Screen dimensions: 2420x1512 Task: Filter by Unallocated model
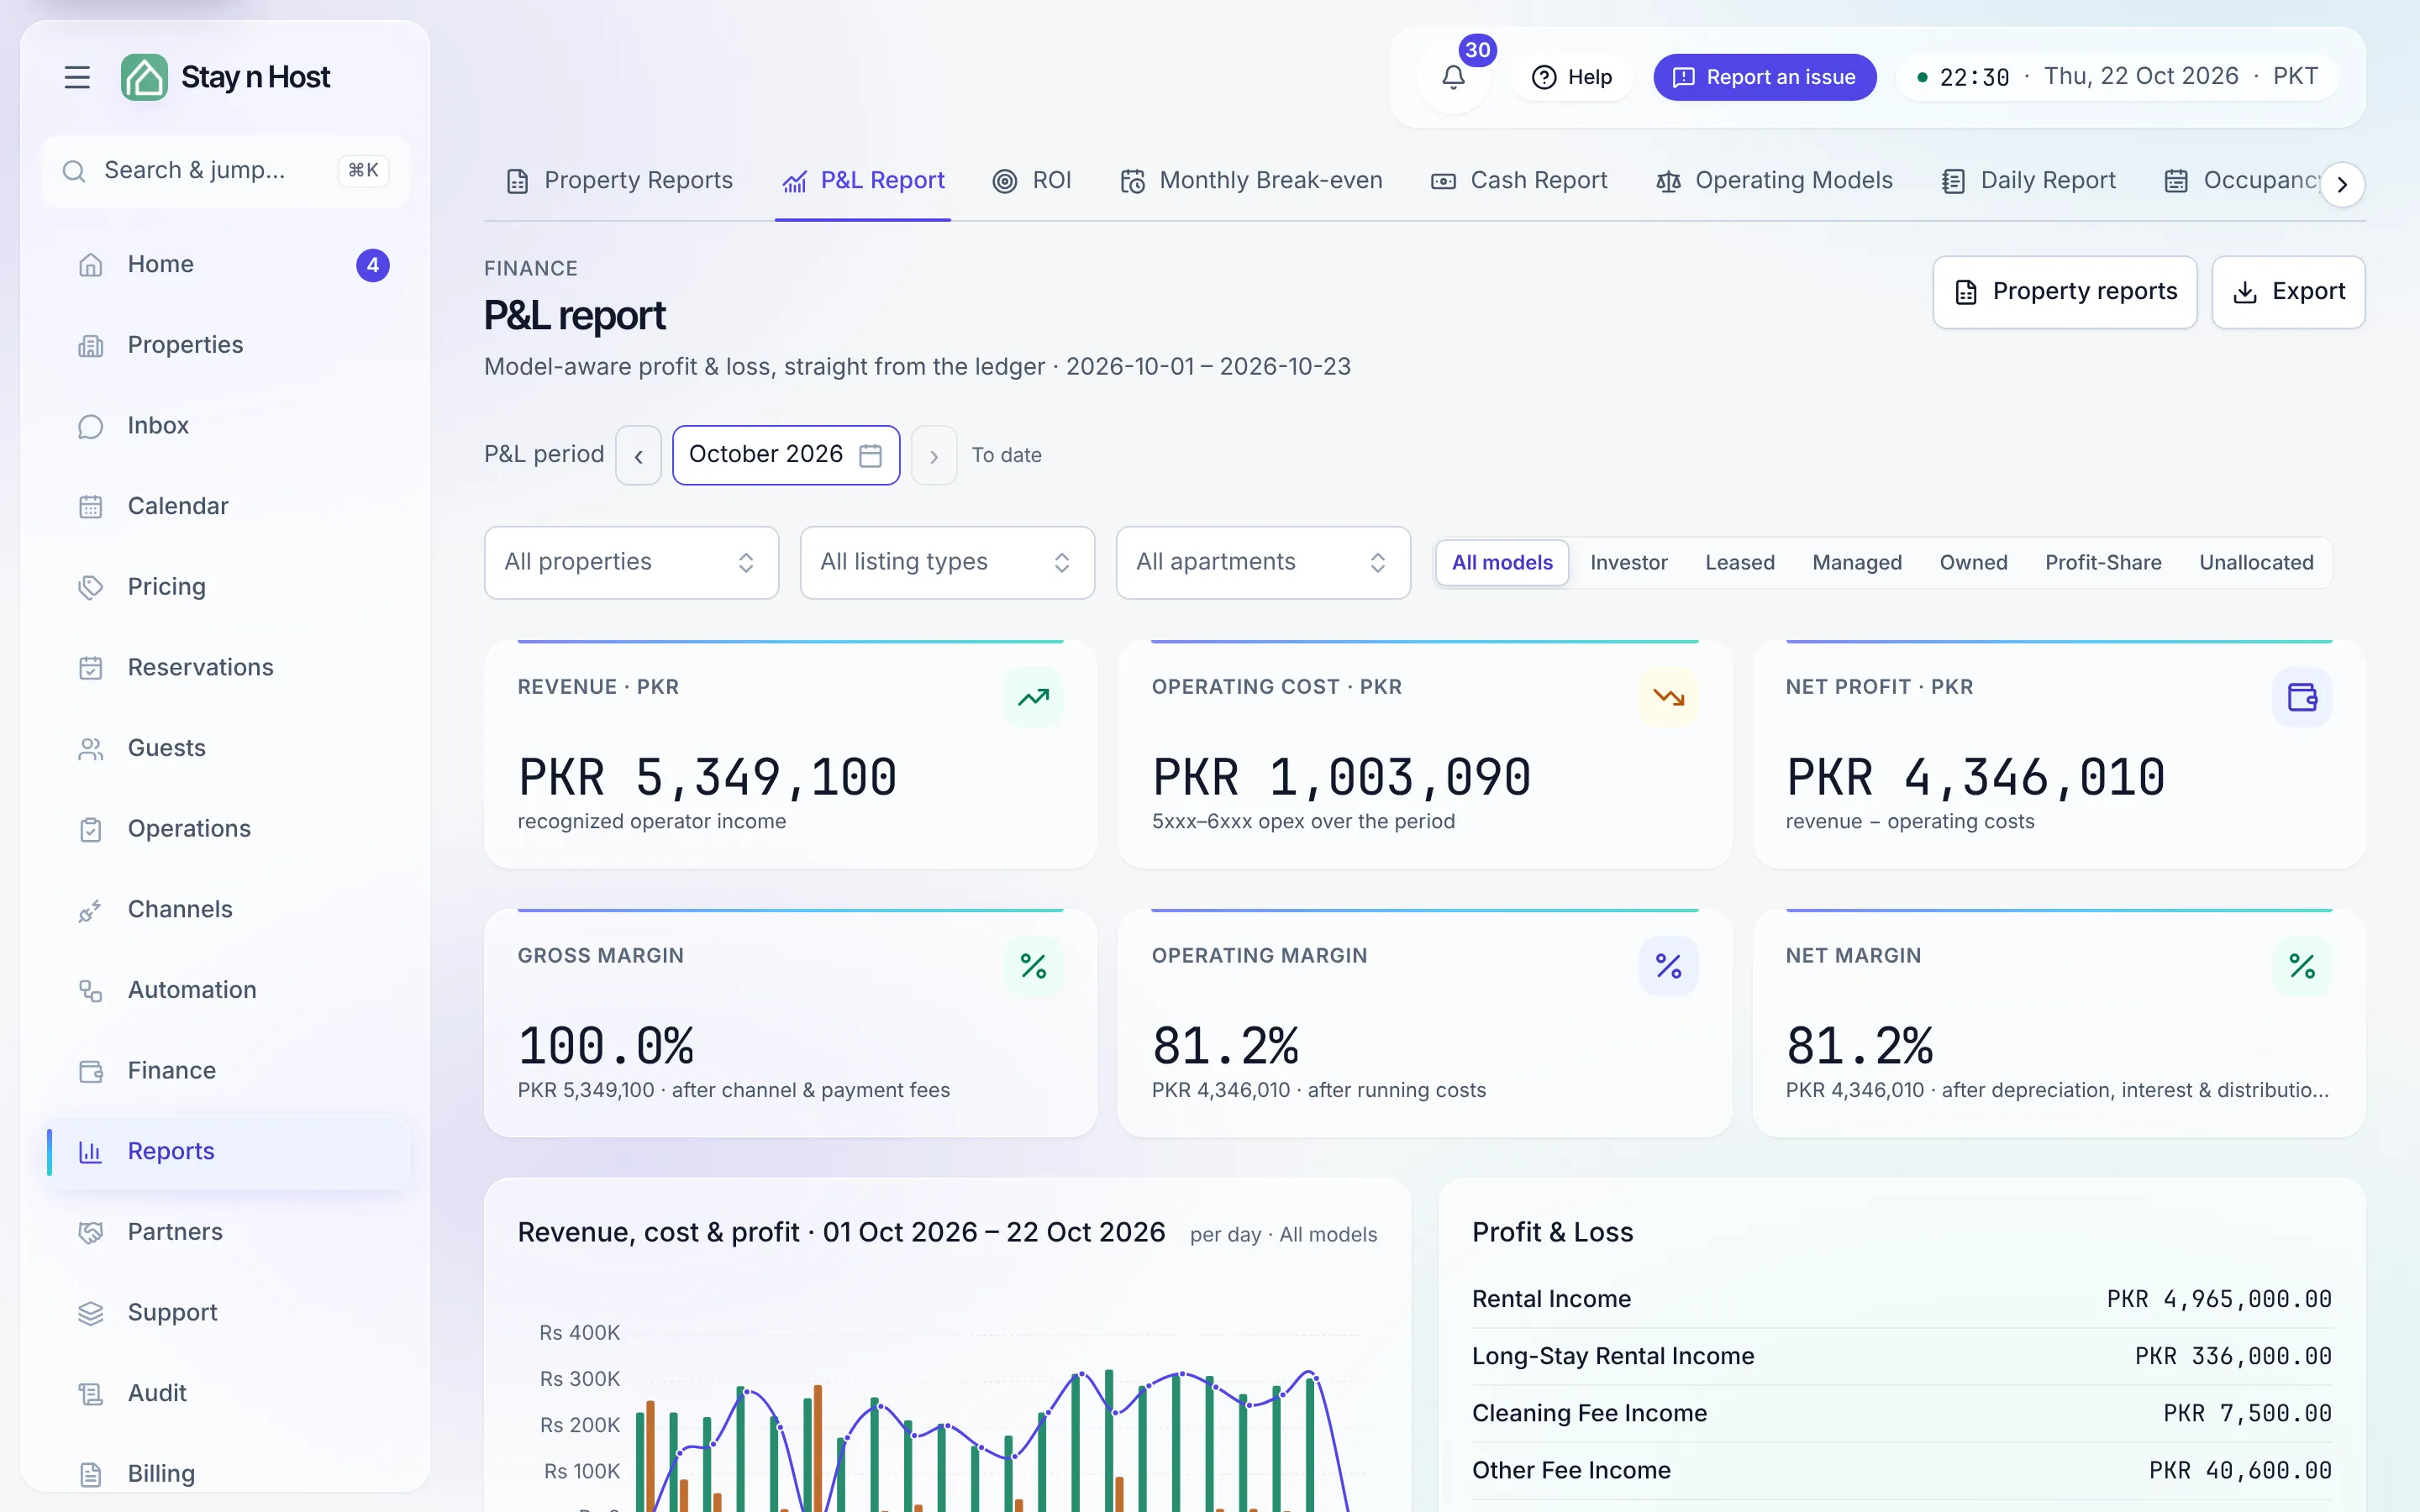(2256, 562)
